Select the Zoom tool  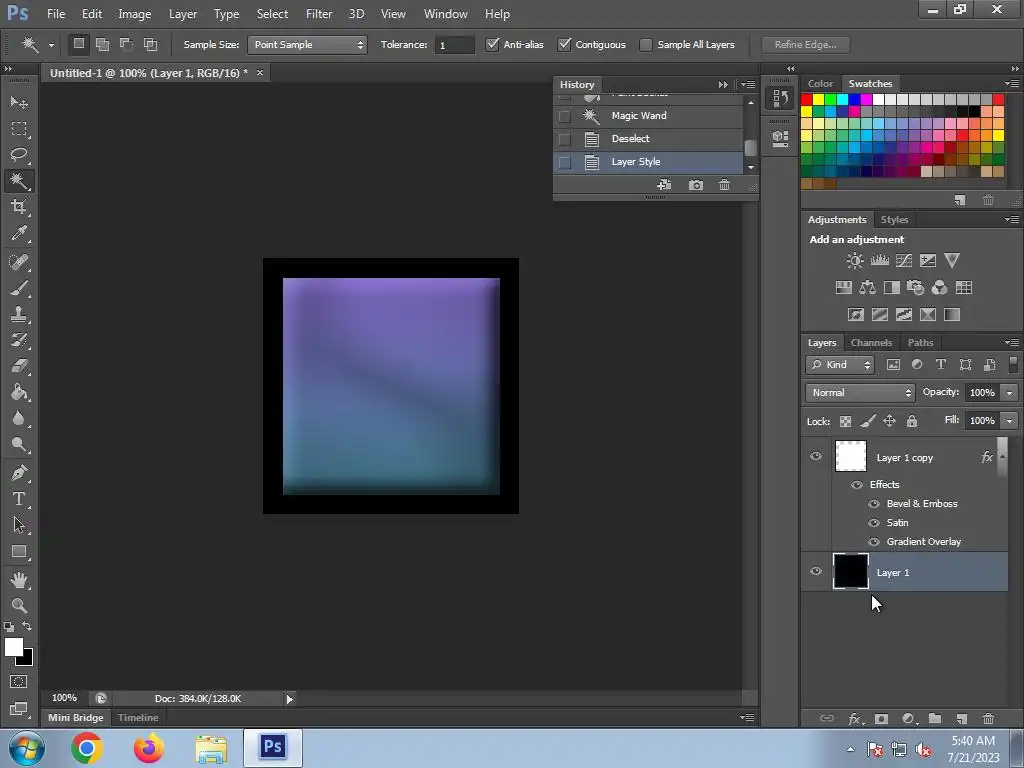point(19,605)
